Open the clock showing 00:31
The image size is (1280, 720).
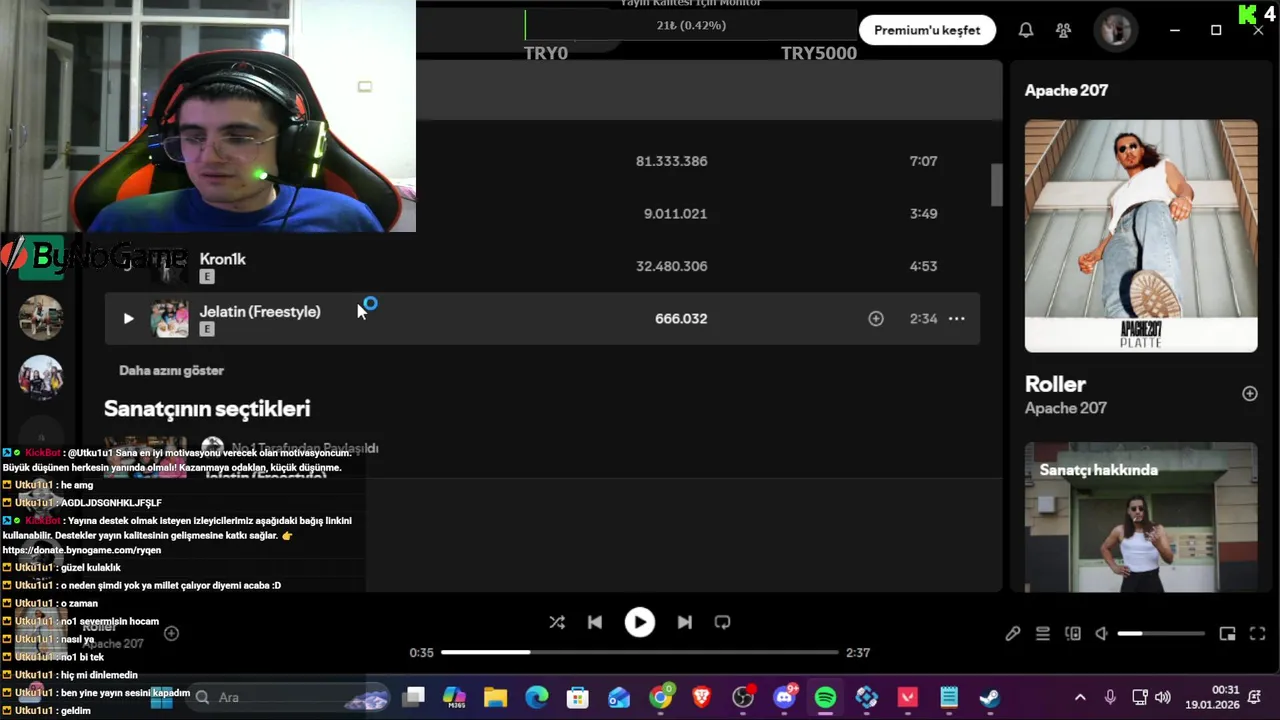pos(1214,697)
